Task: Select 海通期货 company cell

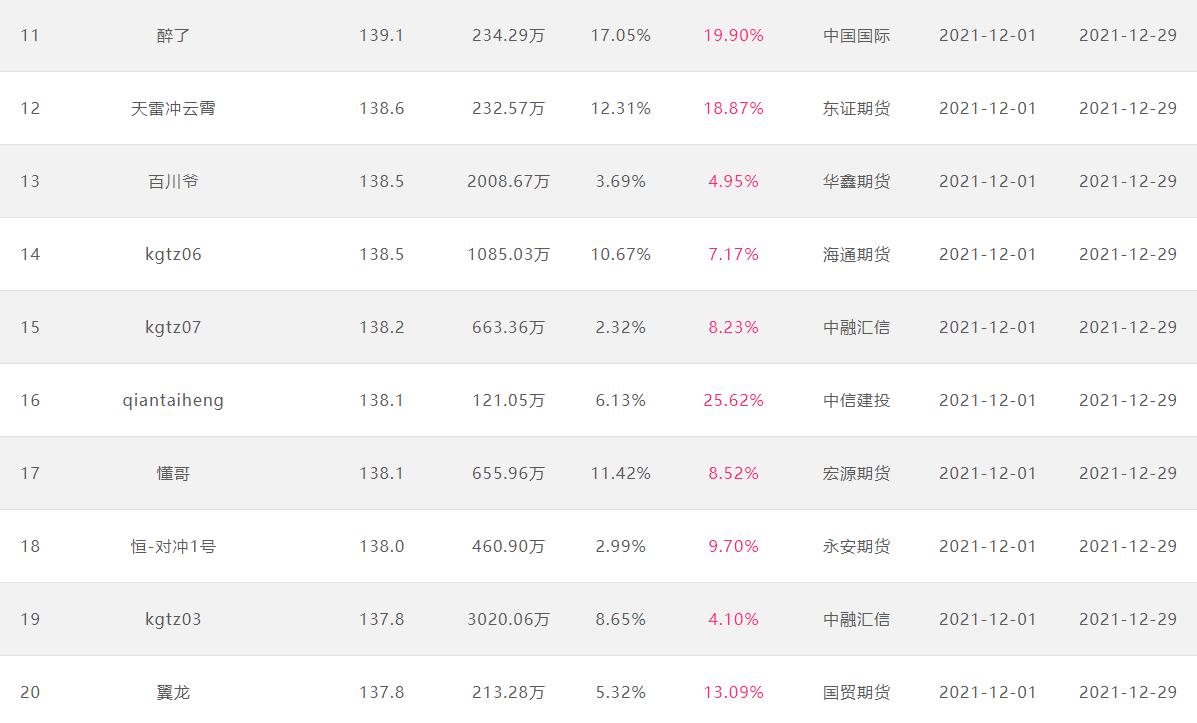Action: pos(857,254)
